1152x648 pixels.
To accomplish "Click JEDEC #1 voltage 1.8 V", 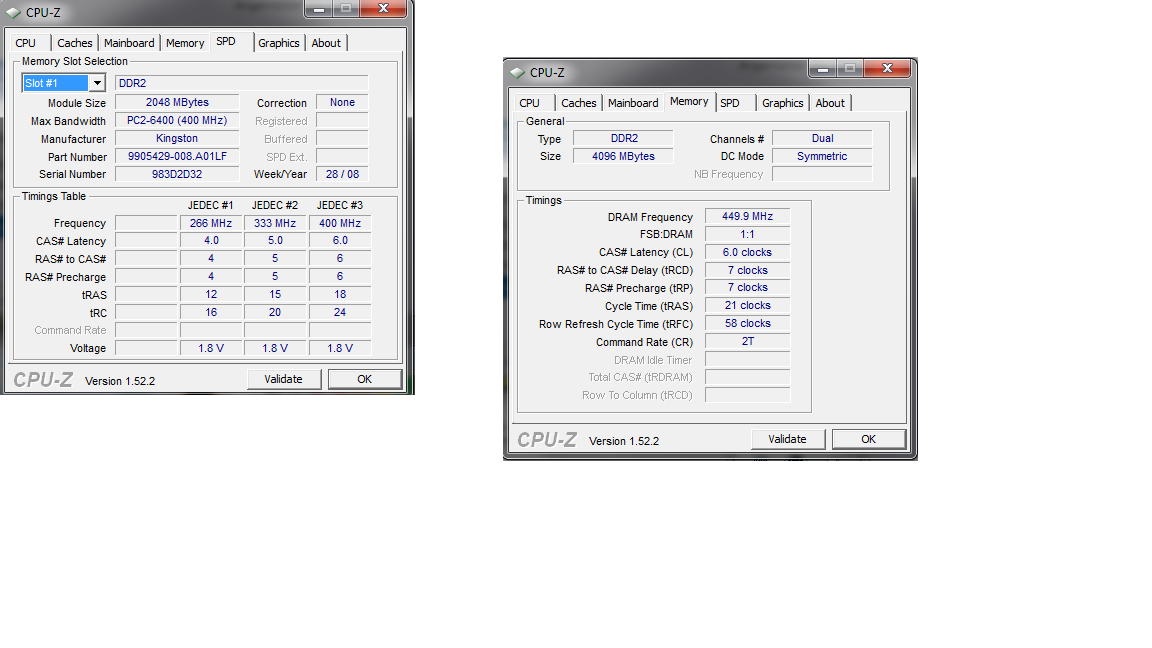I will (211, 348).
